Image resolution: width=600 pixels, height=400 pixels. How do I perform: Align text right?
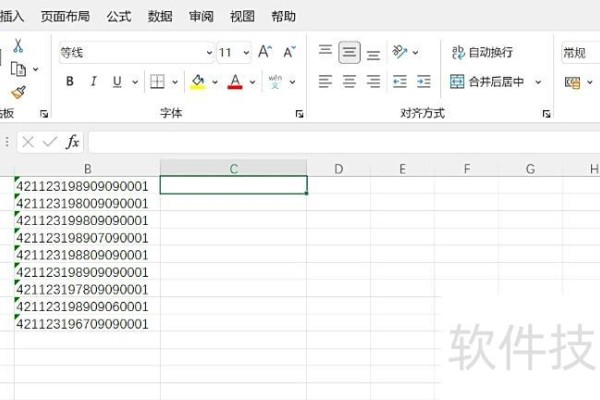(373, 82)
